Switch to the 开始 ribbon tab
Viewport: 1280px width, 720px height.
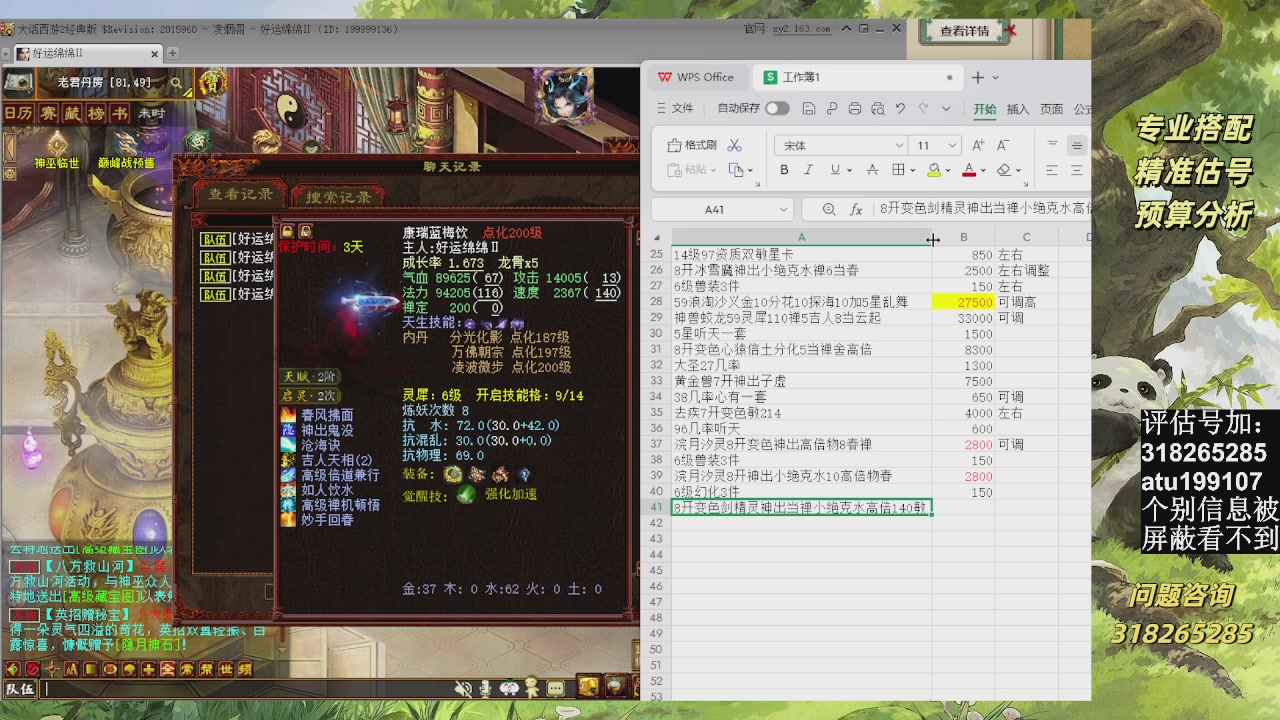pyautogui.click(x=985, y=109)
